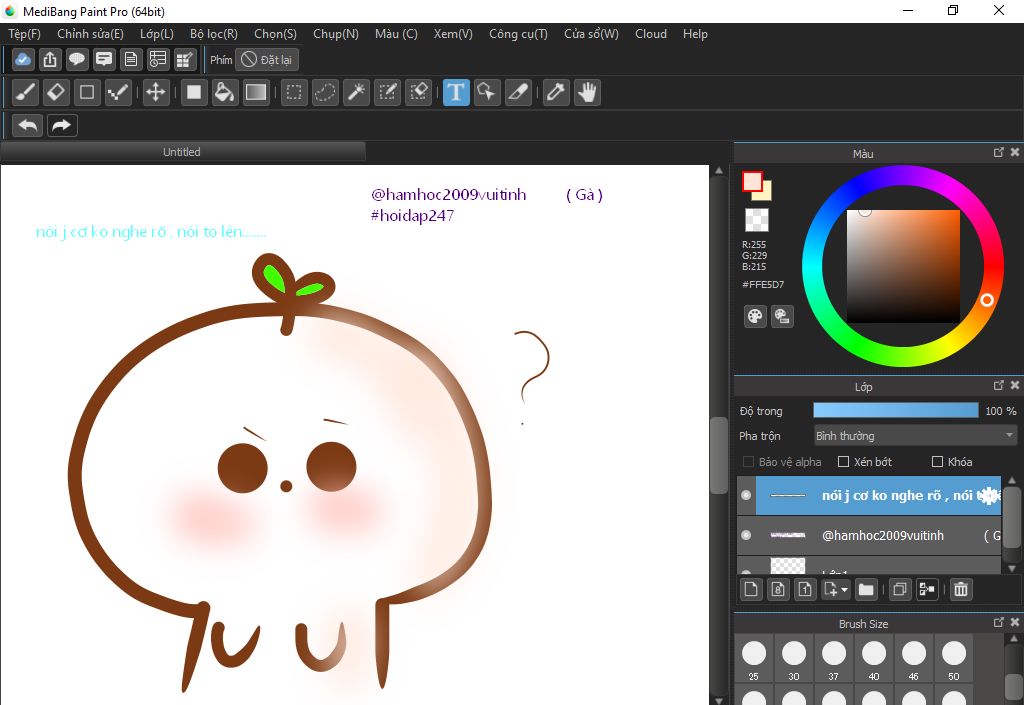Merge the layer down
This screenshot has height=705, width=1024.
(x=927, y=589)
